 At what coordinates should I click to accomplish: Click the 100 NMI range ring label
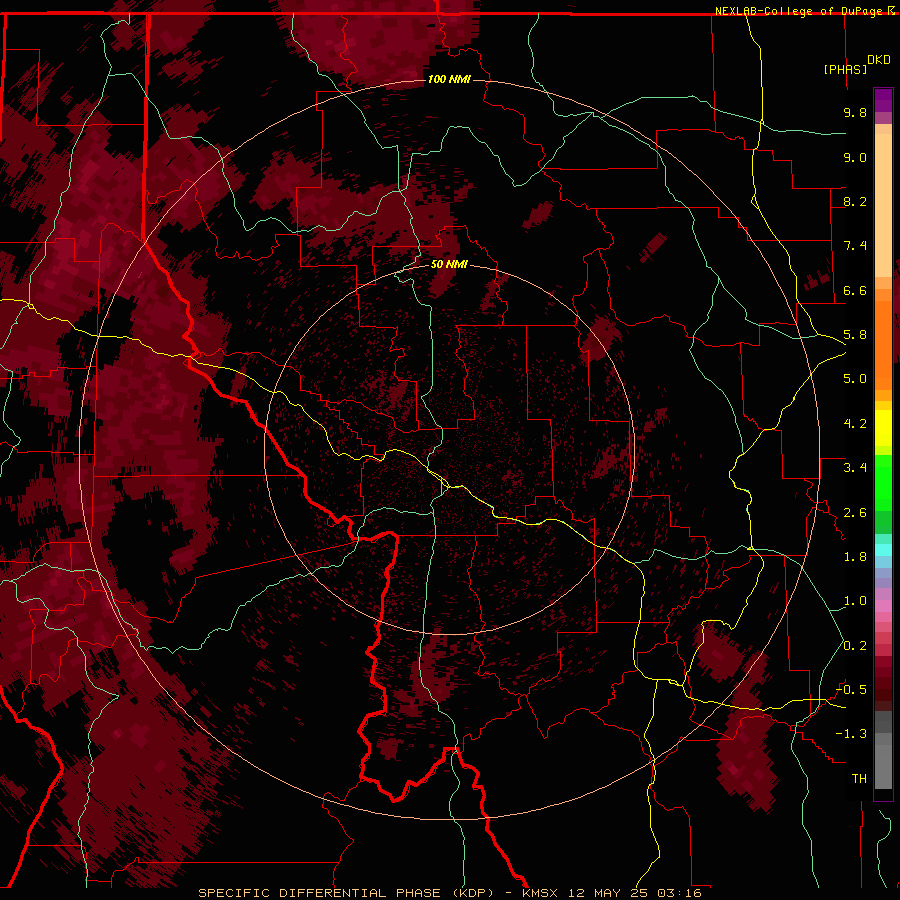[449, 79]
